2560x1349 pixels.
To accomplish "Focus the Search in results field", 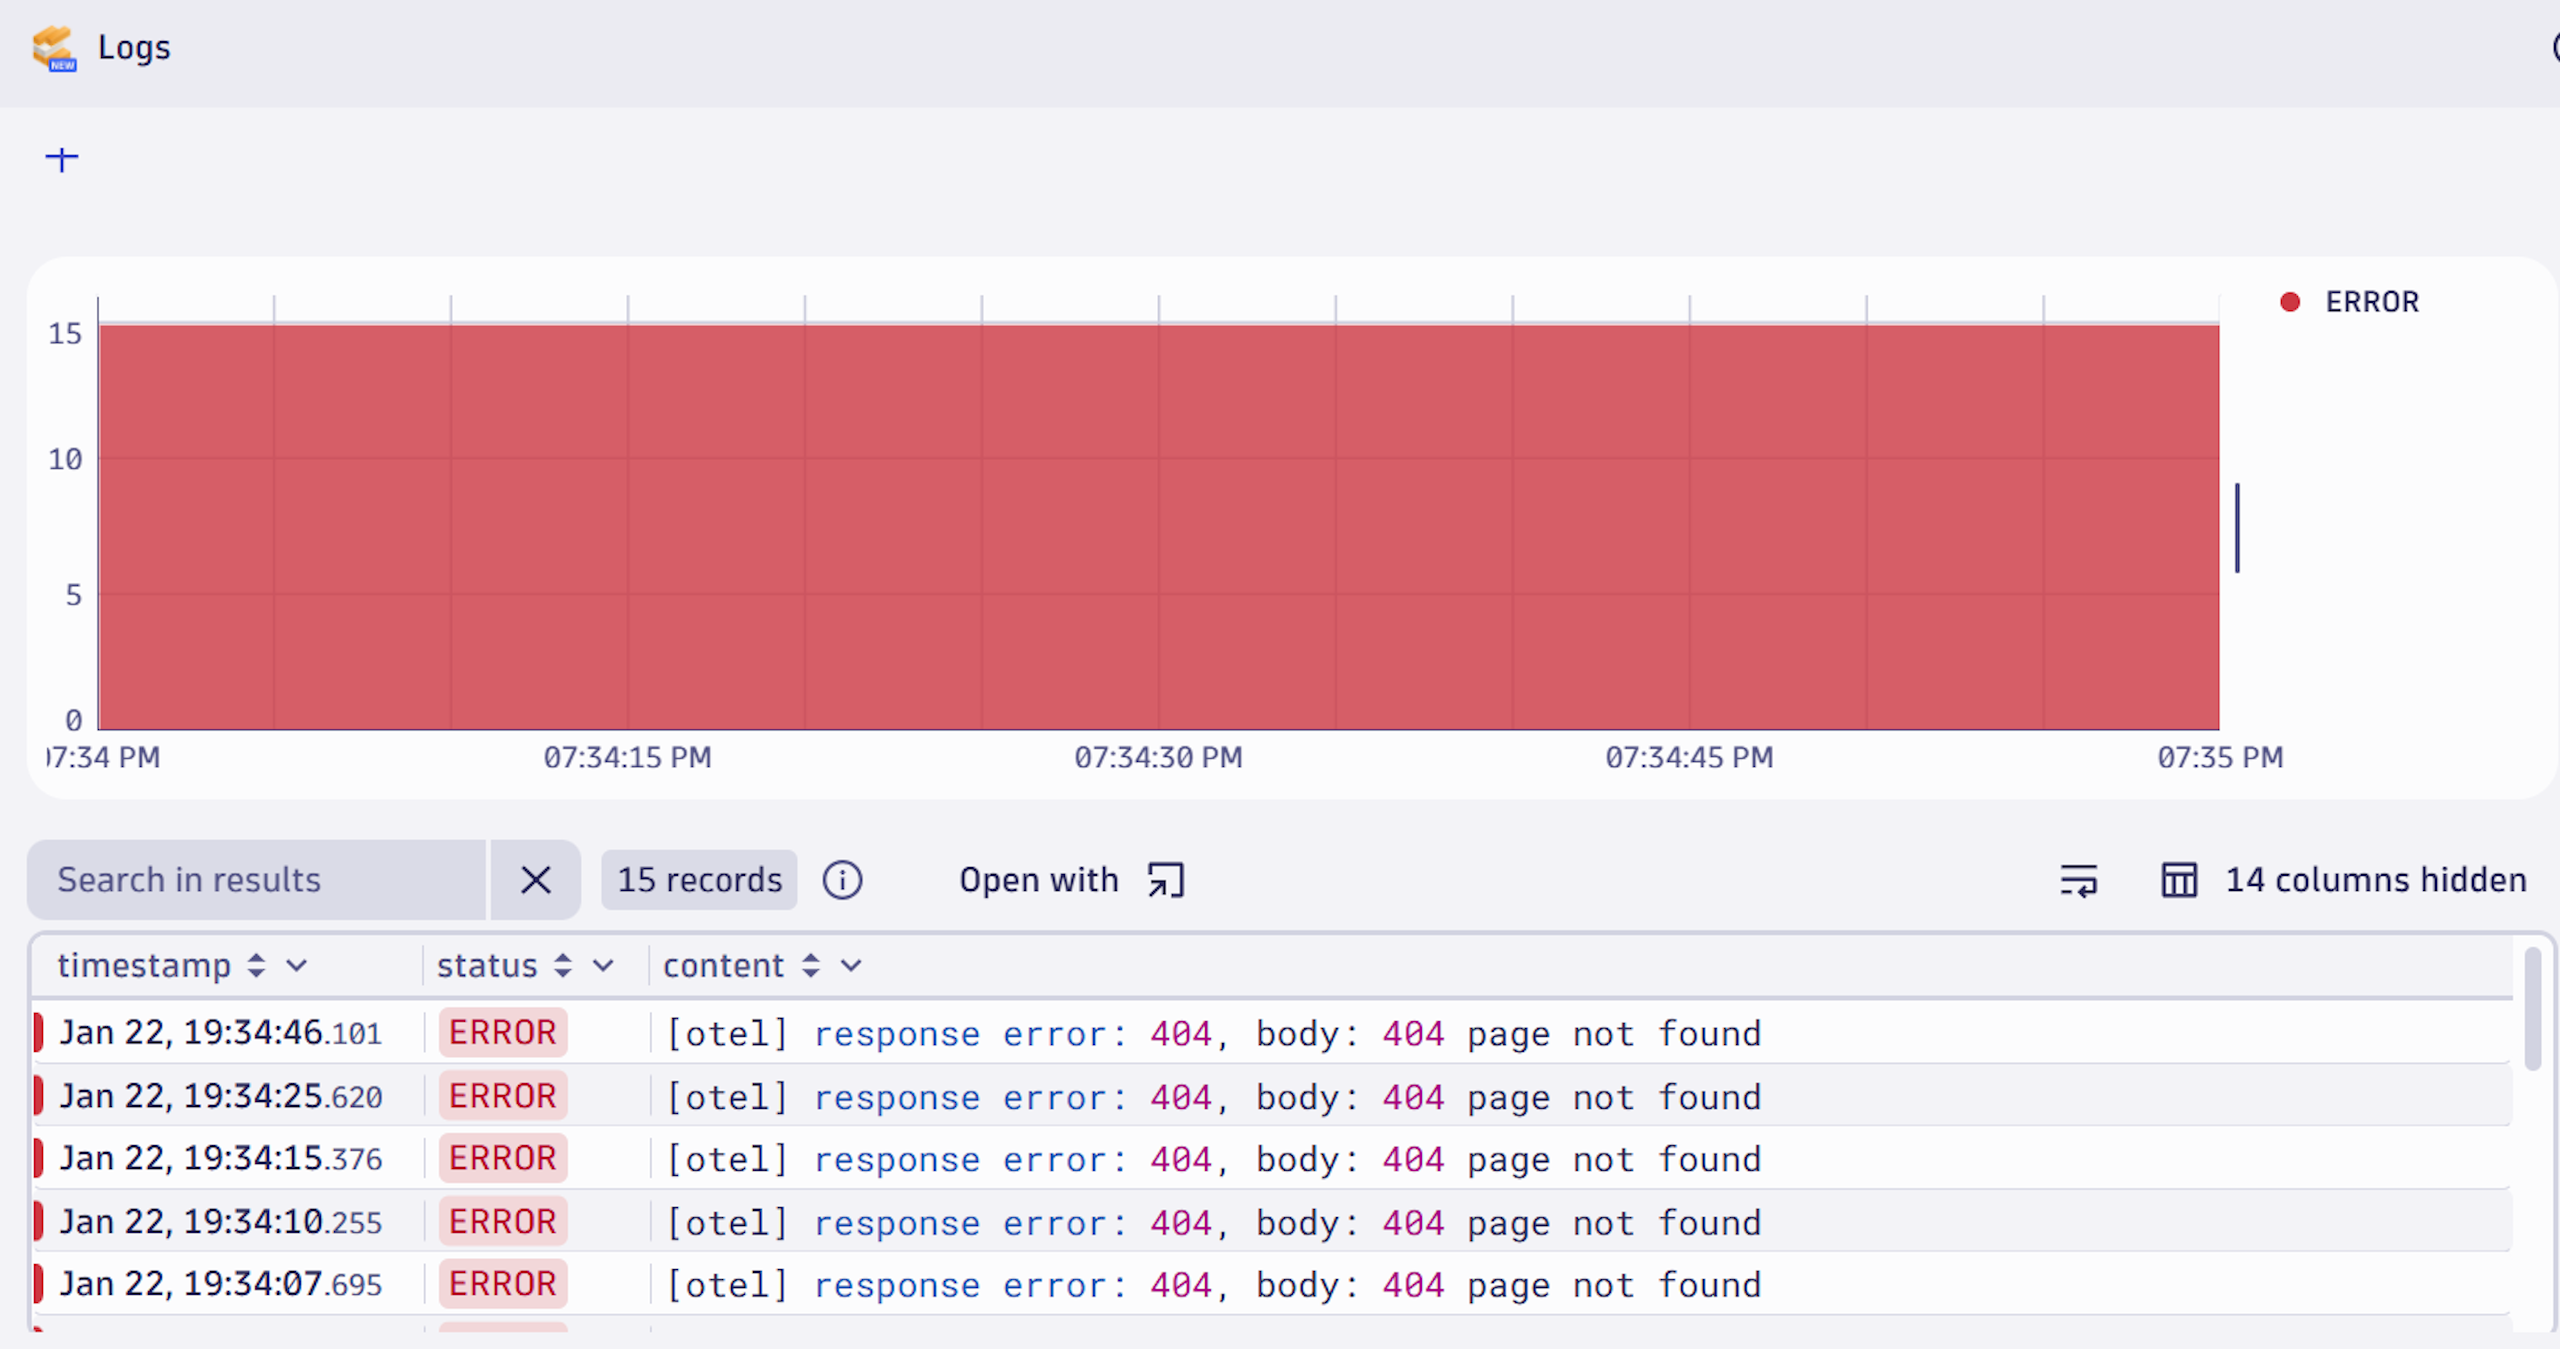I will [x=256, y=880].
